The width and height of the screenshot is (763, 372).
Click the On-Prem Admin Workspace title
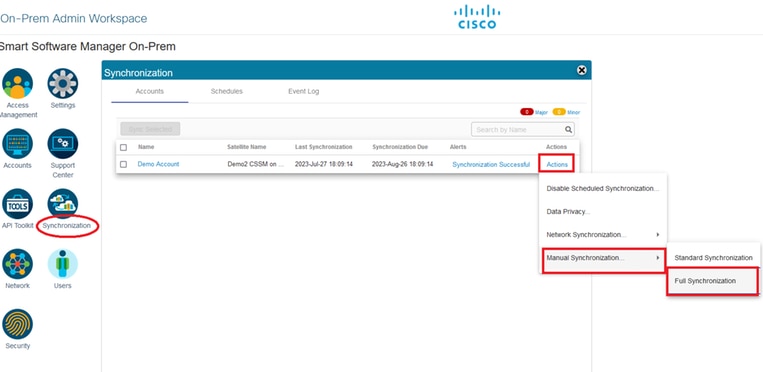pyautogui.click(x=73, y=19)
